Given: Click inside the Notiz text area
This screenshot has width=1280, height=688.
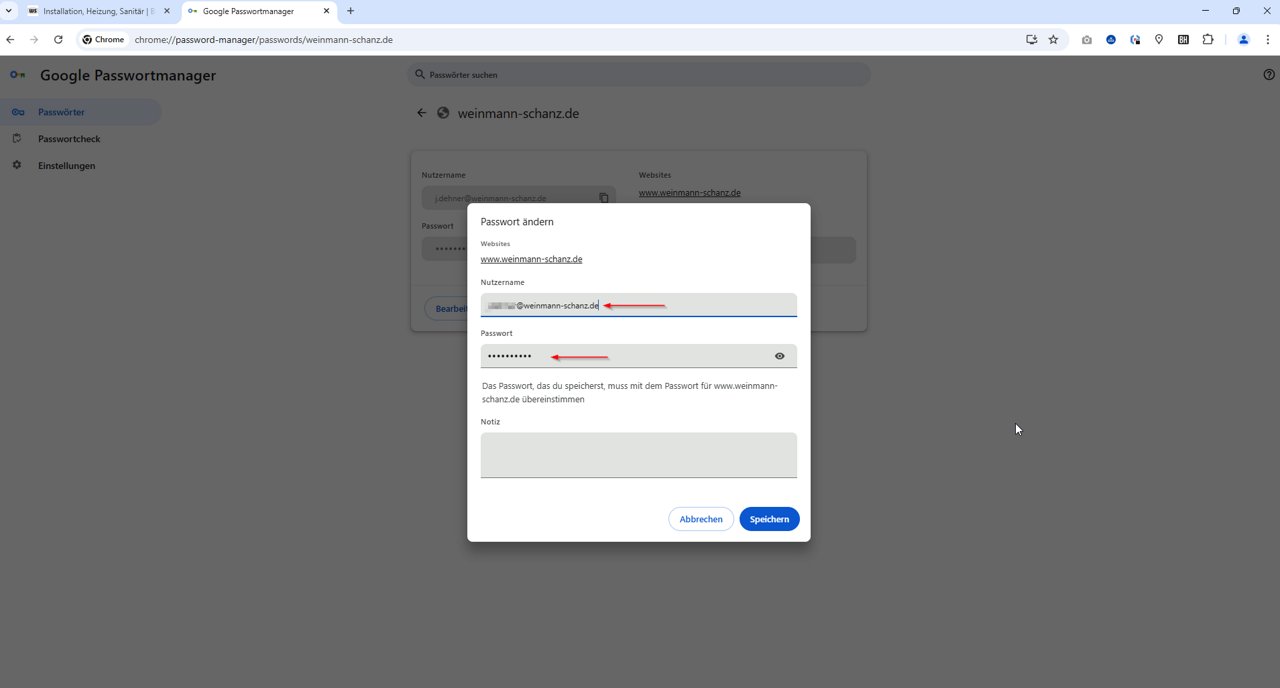Looking at the screenshot, I should pos(638,455).
